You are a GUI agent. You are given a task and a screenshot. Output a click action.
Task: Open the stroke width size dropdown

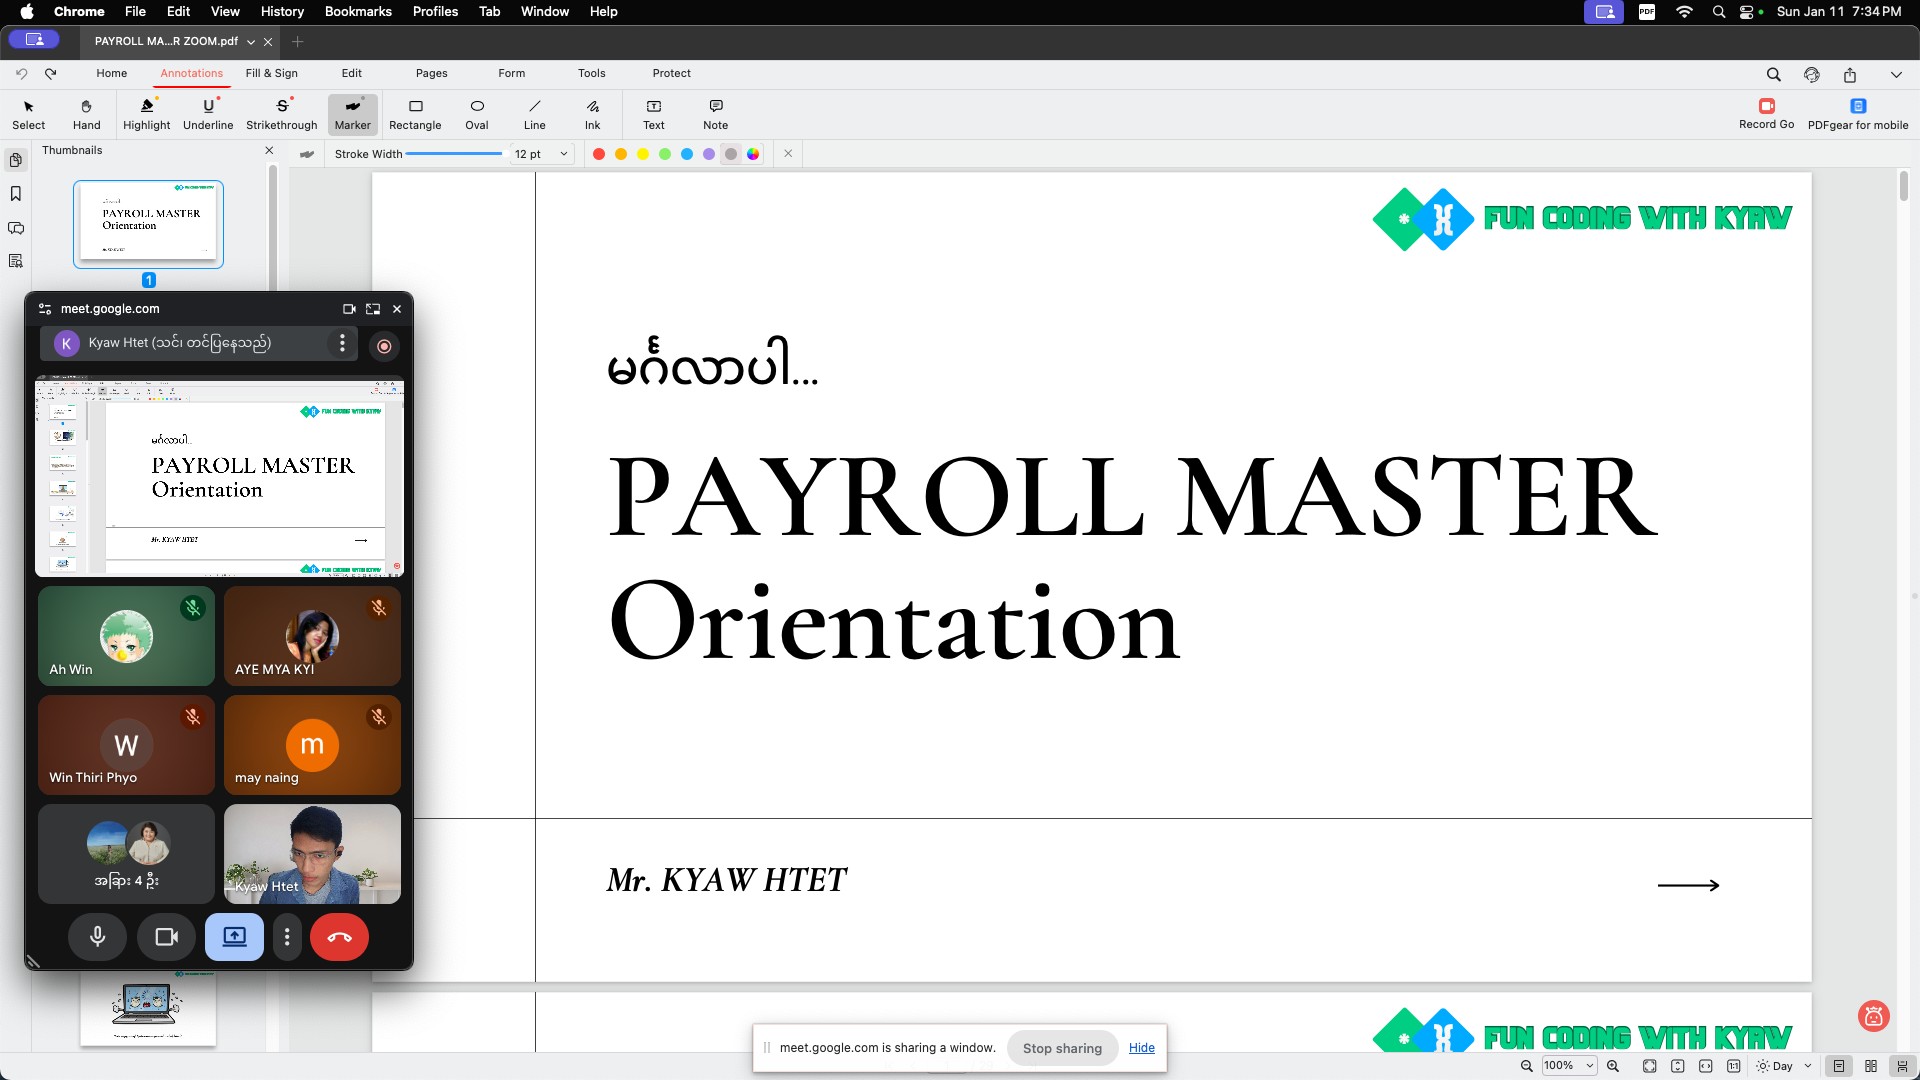(564, 154)
